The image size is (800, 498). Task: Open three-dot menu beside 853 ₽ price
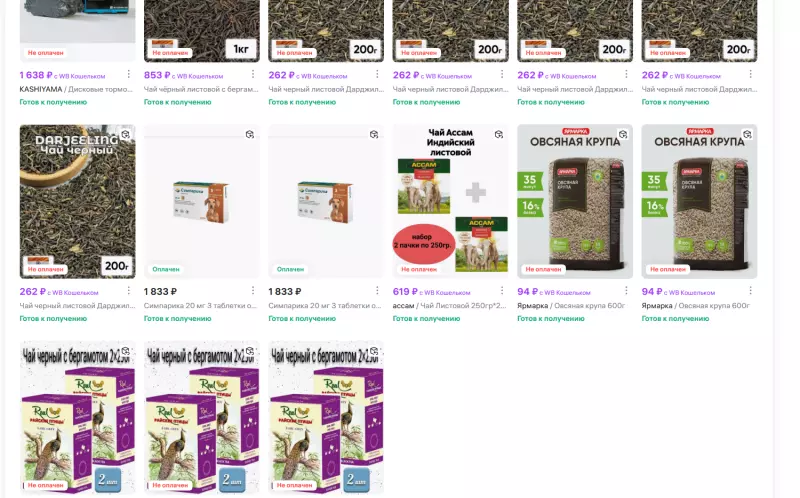253,74
